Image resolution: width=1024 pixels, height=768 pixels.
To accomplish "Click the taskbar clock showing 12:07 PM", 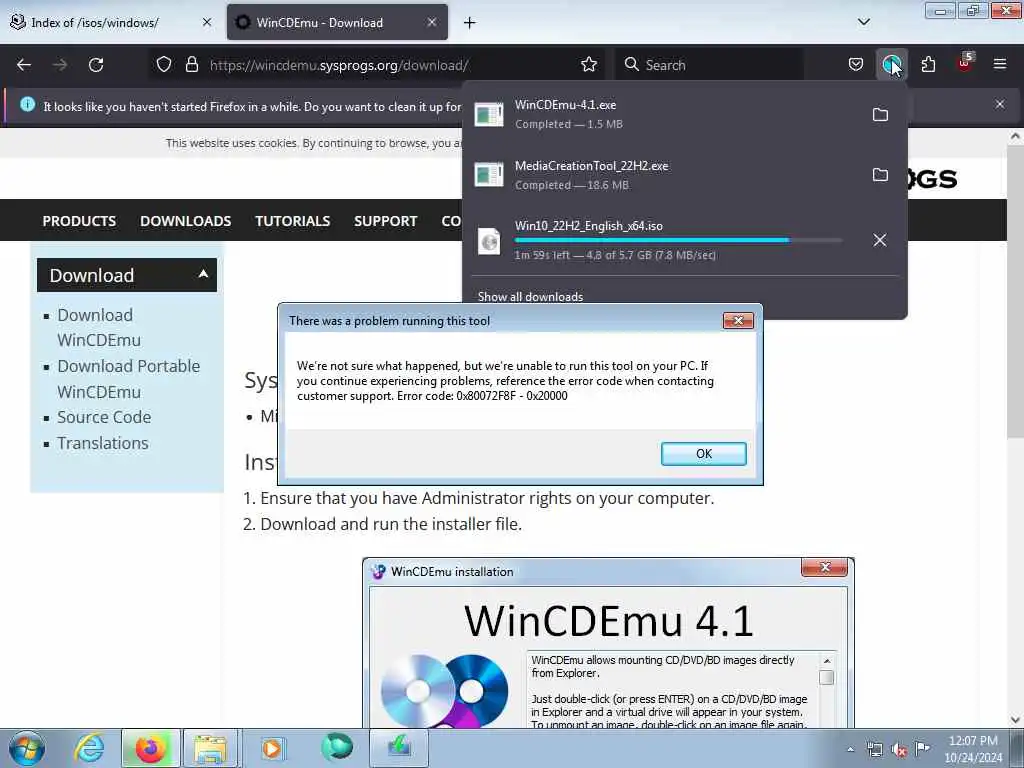I will 973,749.
